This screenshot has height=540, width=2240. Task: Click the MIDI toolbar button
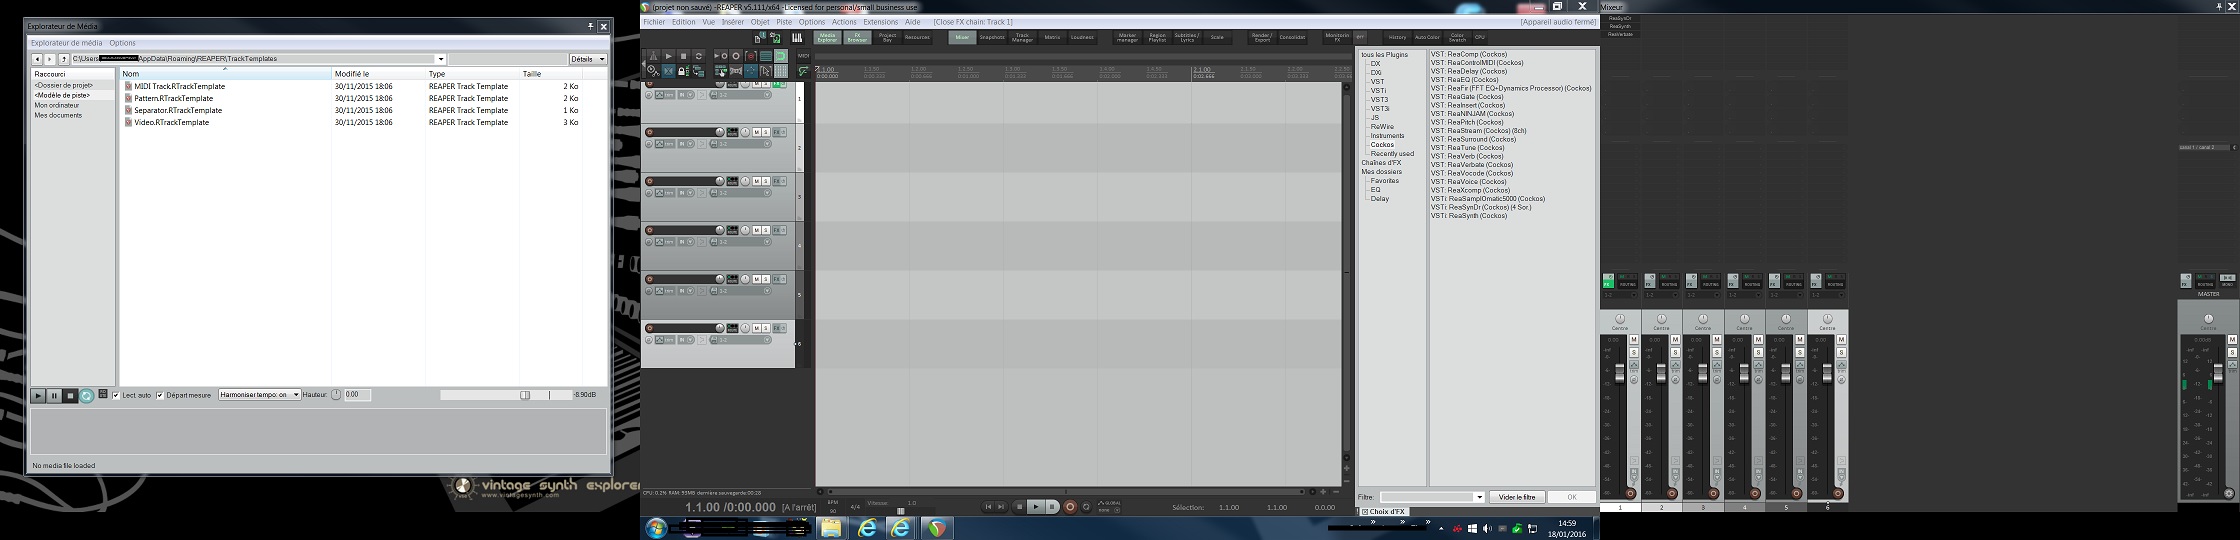point(803,56)
